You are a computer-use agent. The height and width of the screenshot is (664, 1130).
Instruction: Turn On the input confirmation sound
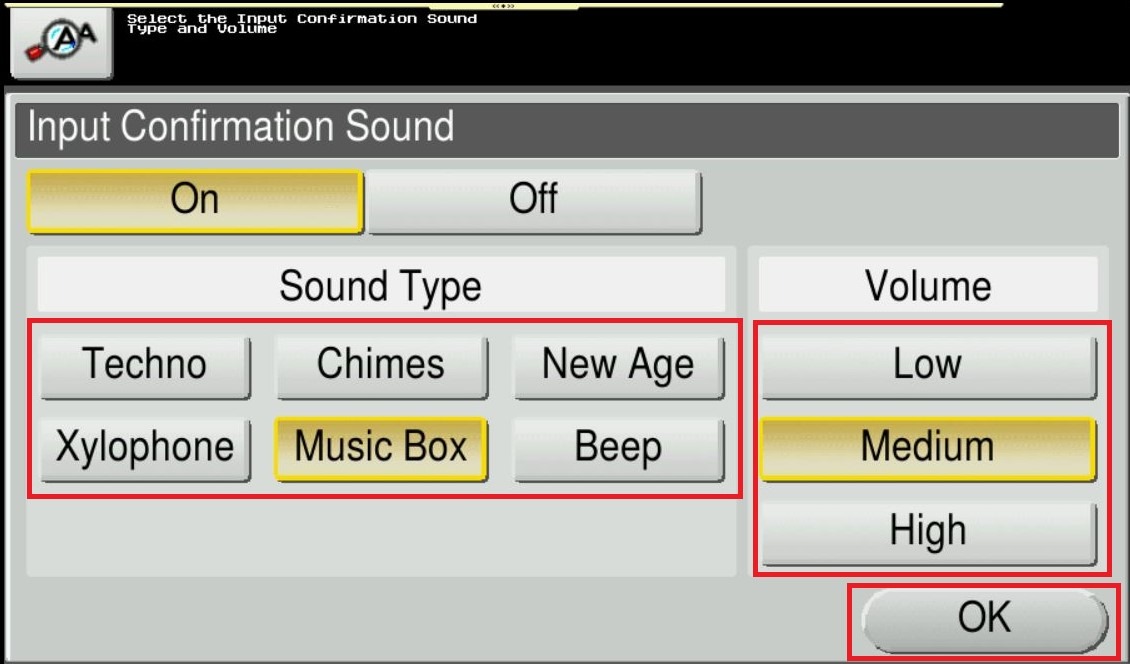click(x=194, y=200)
